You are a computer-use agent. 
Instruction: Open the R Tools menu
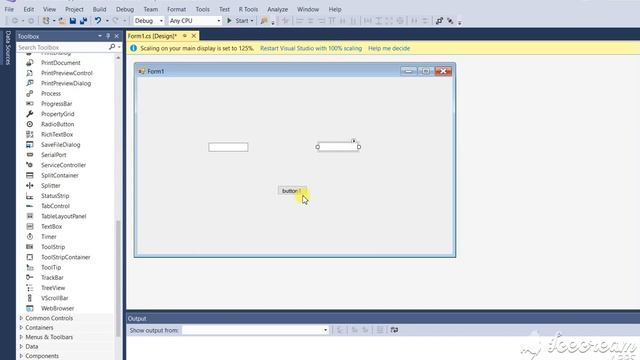coord(248,9)
